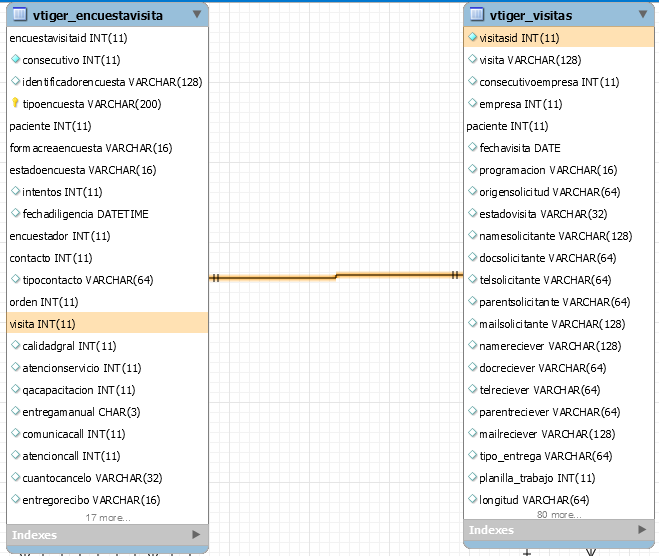Click the vtiger_encuestavisita table icon
Viewport: 659px width, 556px height.
(x=19, y=14)
